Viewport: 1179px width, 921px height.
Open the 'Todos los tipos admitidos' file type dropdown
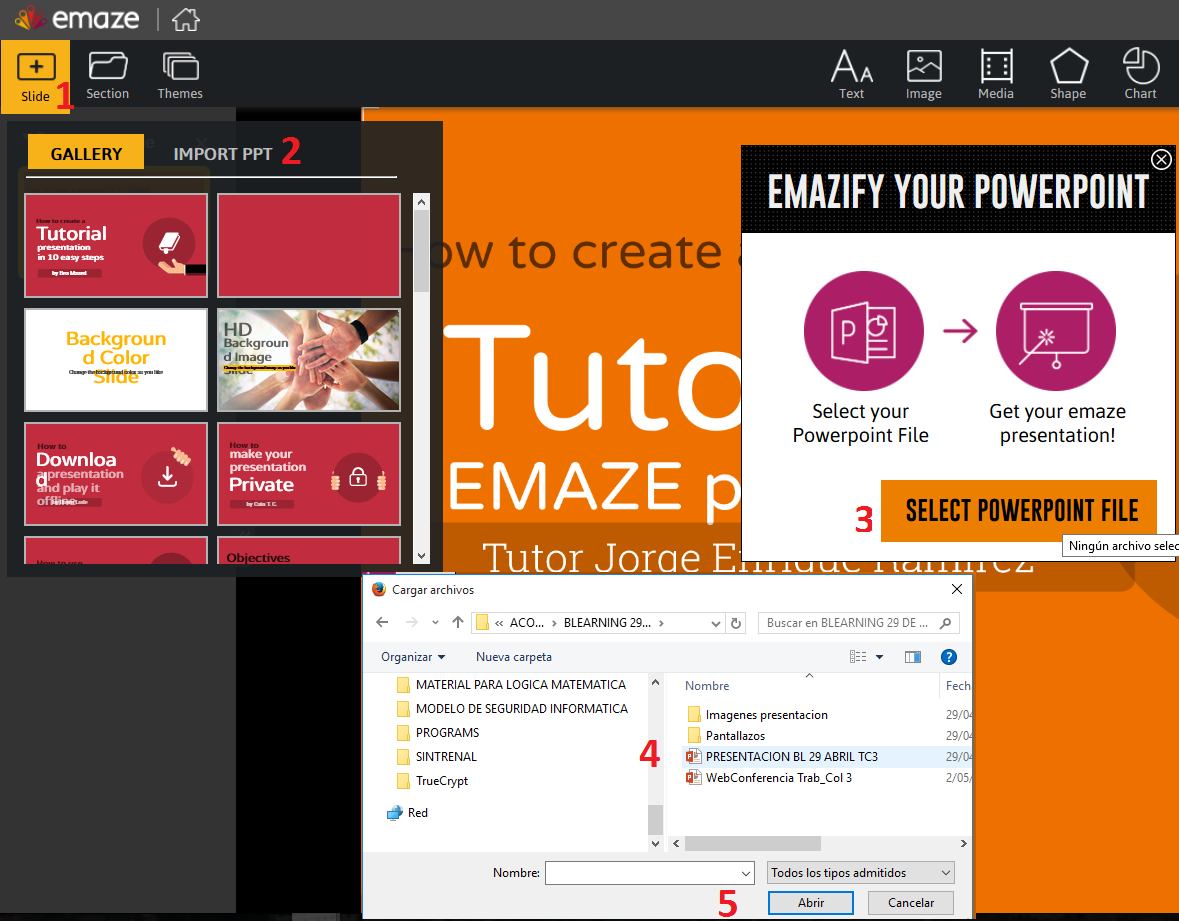tap(859, 872)
